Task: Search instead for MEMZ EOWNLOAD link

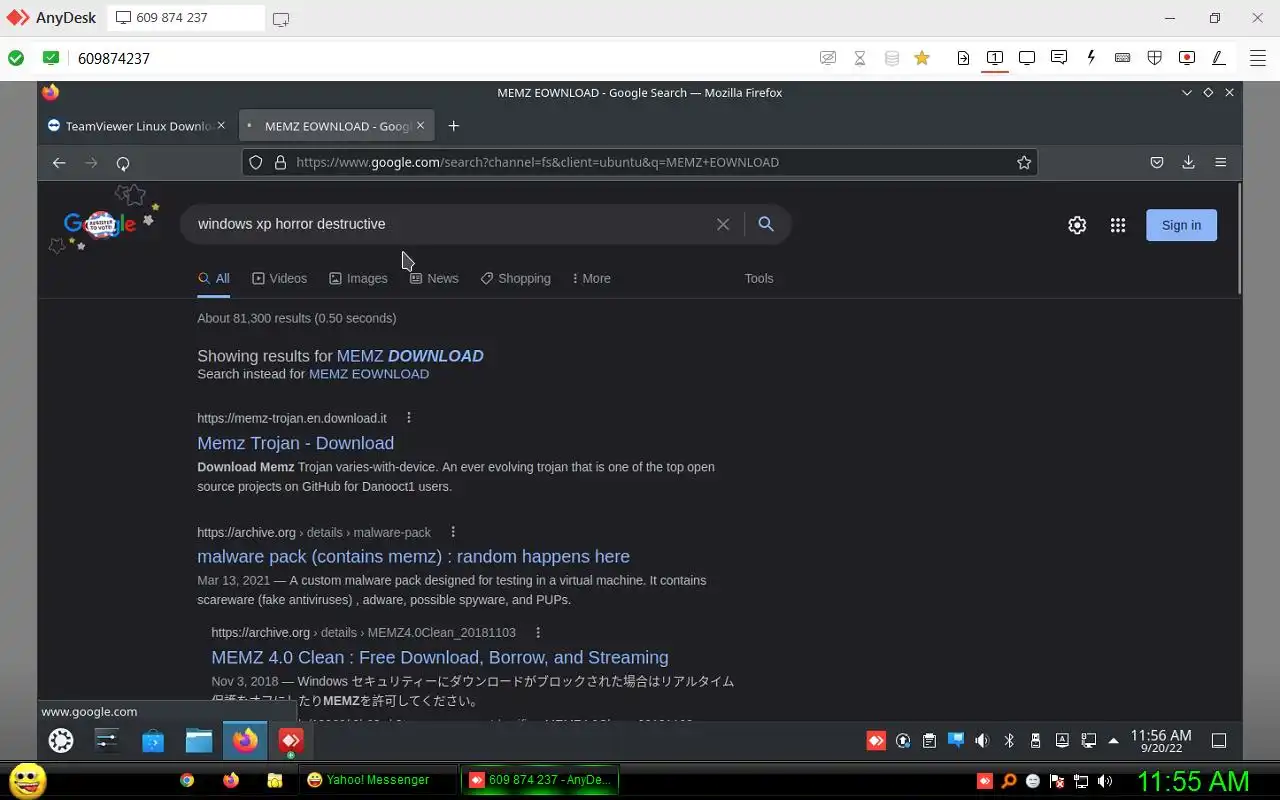Action: click(x=369, y=374)
